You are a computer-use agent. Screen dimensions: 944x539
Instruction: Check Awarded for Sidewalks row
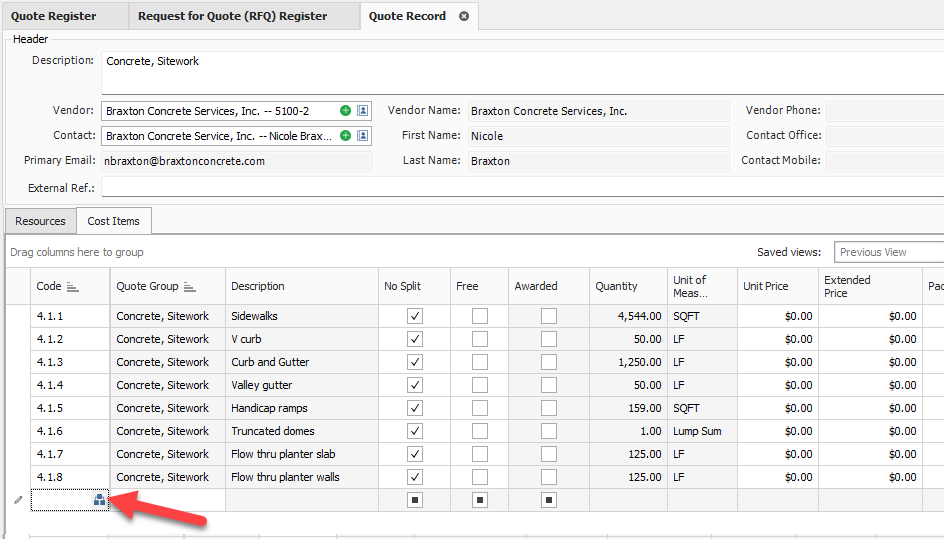pyautogui.click(x=548, y=316)
